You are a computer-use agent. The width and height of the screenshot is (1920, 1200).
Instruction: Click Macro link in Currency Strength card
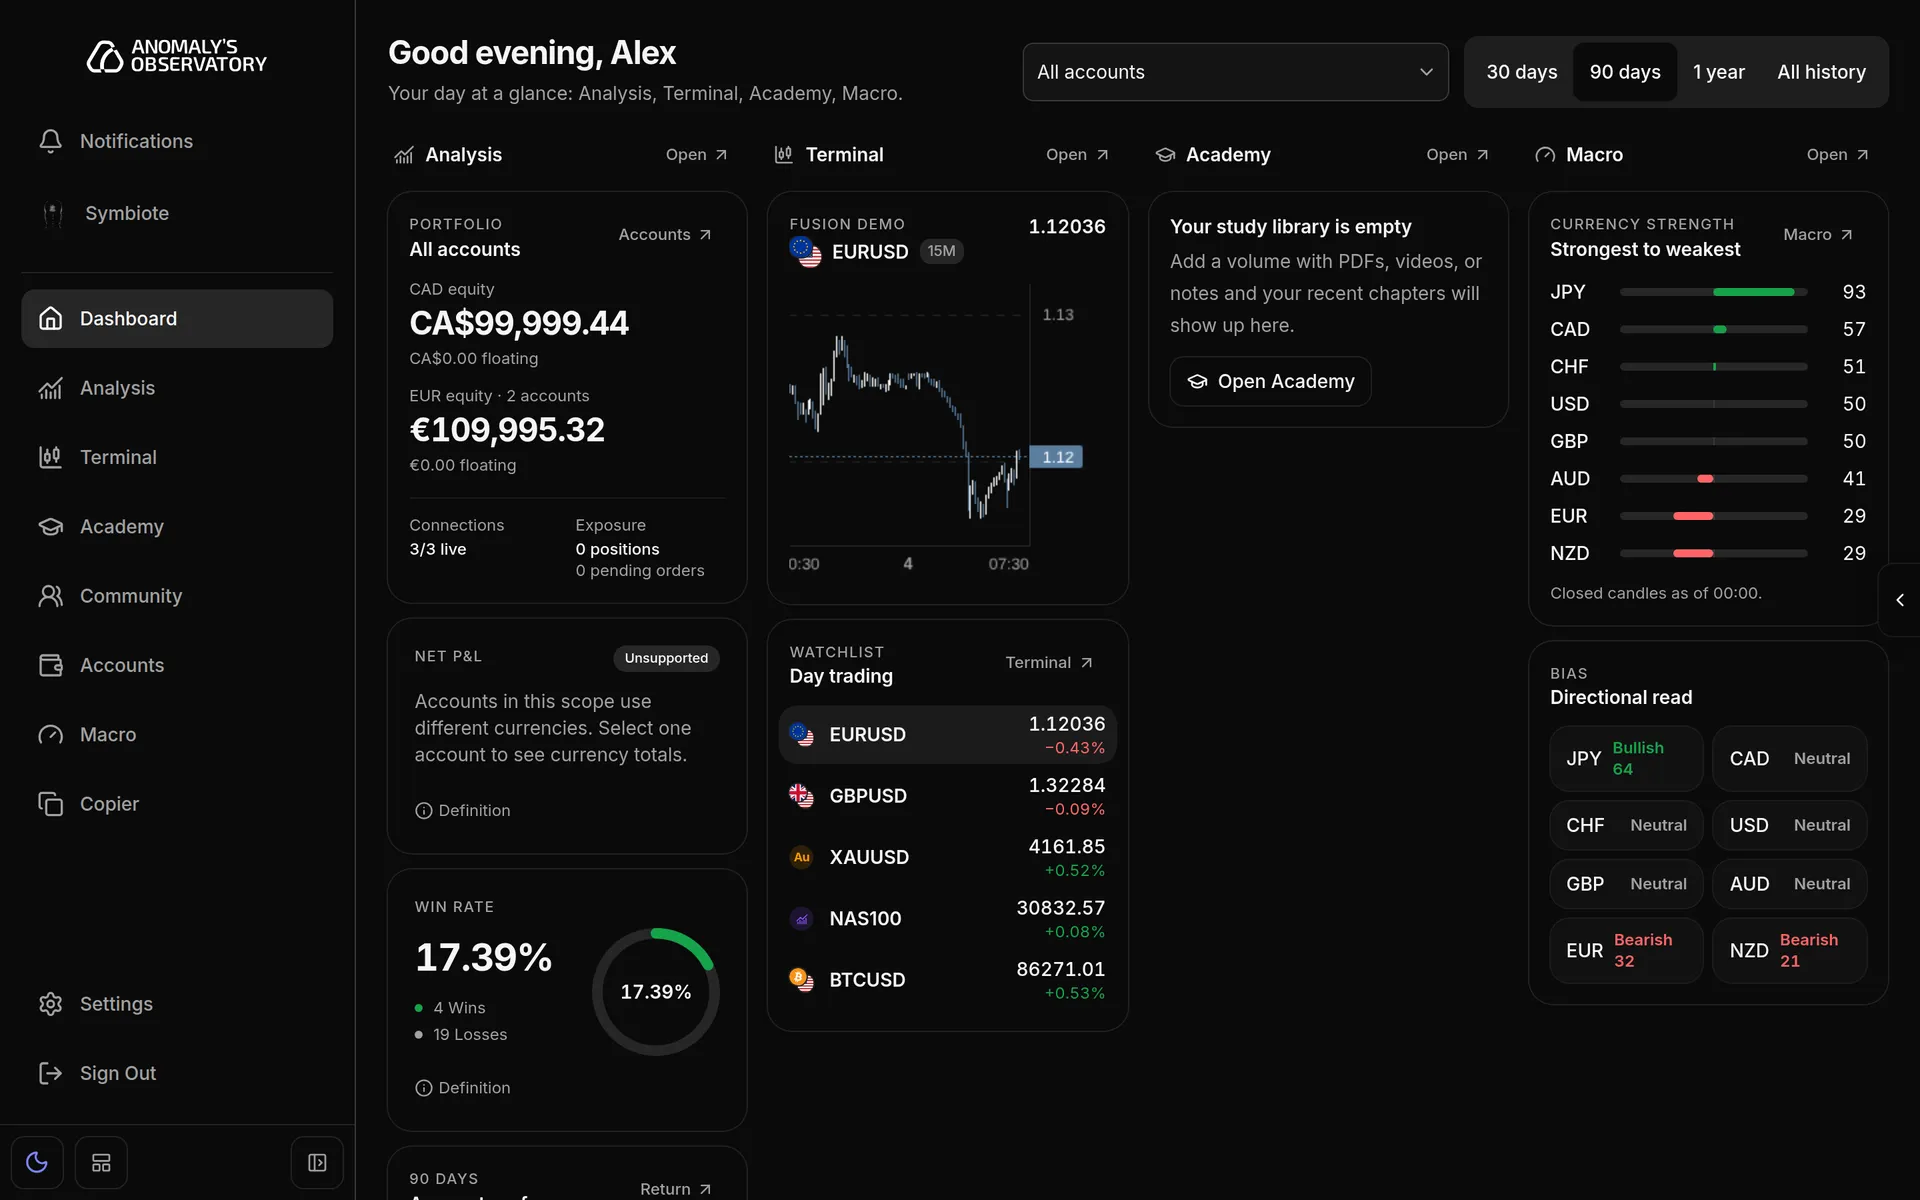click(x=1818, y=235)
